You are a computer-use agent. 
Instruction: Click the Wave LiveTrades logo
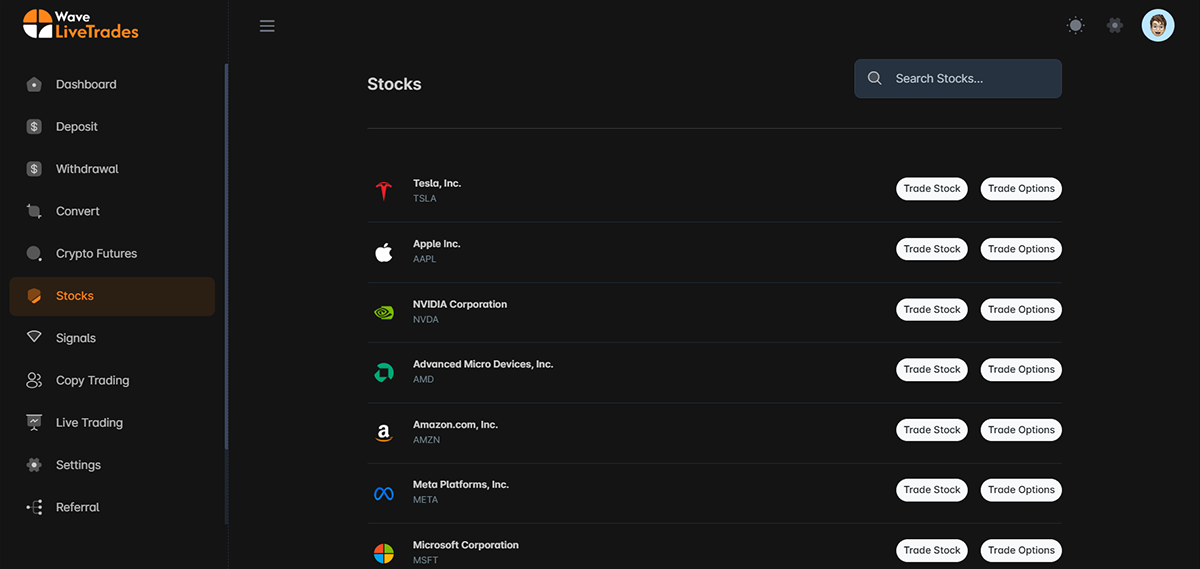click(81, 24)
